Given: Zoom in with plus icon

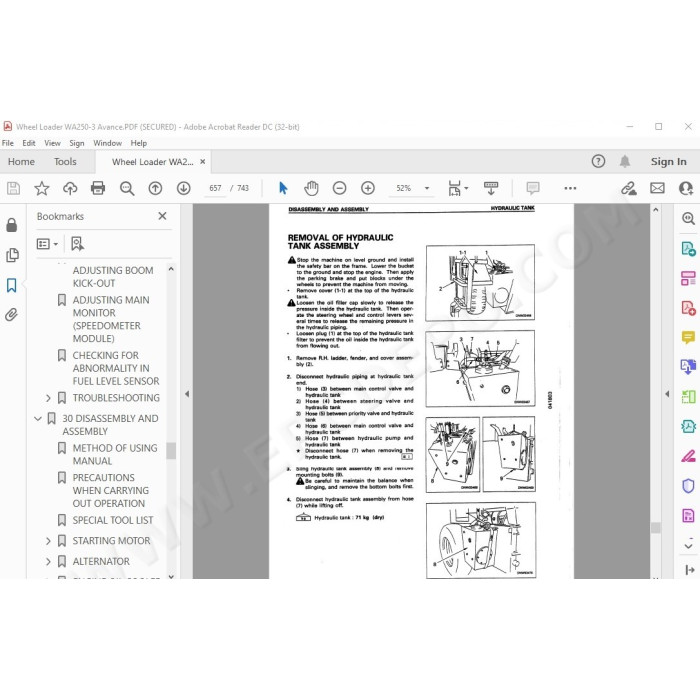Looking at the screenshot, I should [x=368, y=188].
